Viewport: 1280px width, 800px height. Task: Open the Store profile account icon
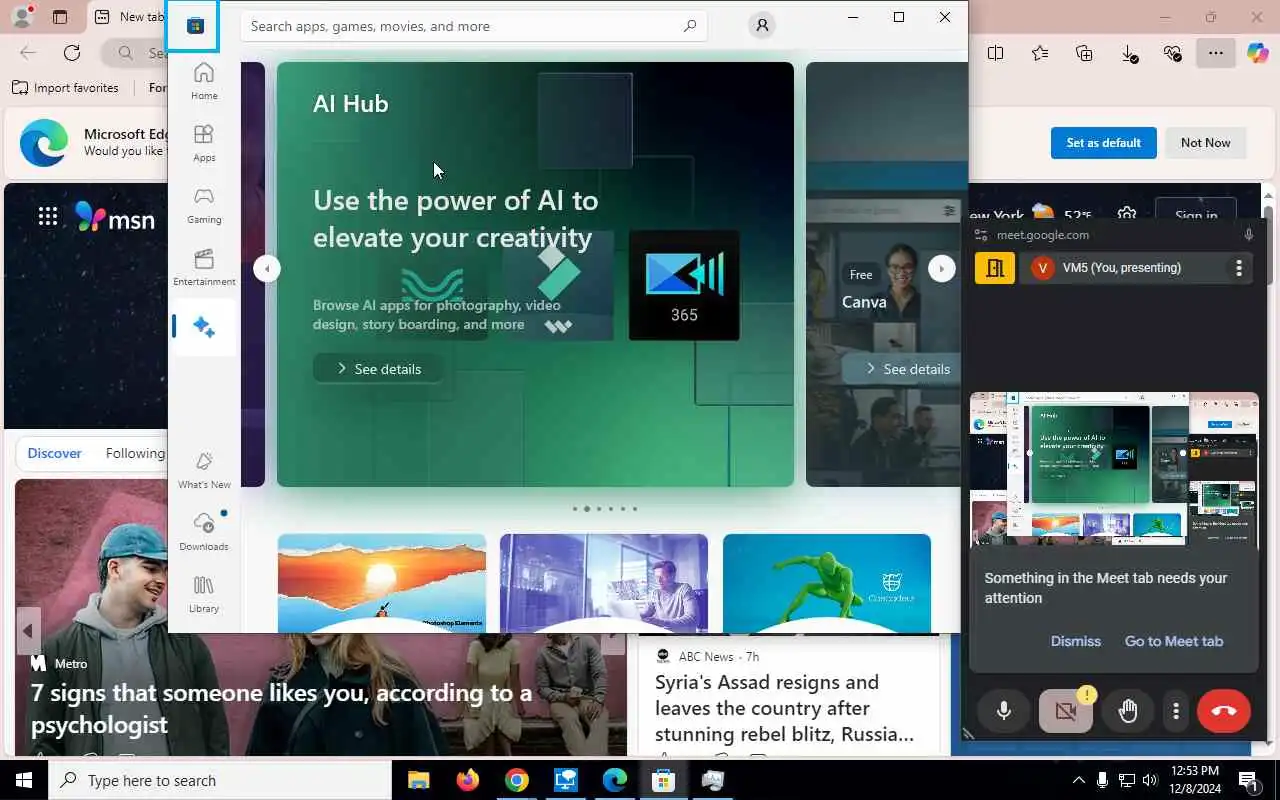point(762,26)
